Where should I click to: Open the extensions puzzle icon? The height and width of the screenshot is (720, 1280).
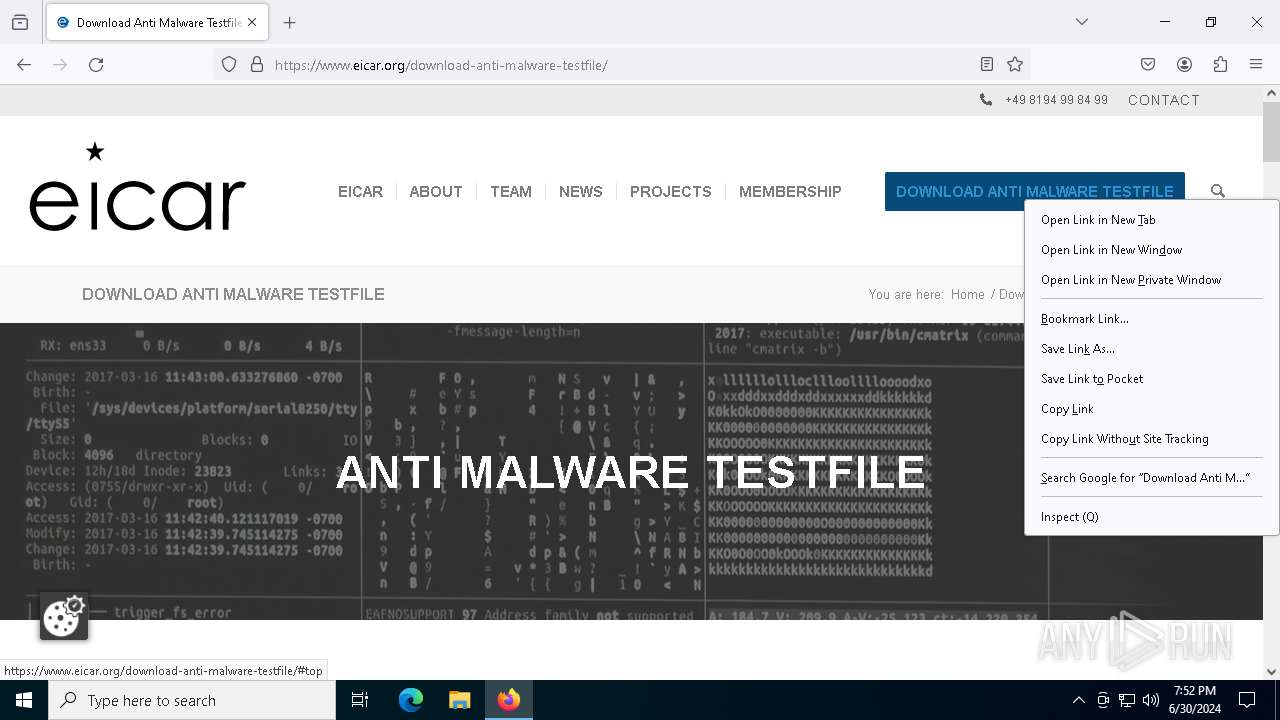coord(1220,65)
